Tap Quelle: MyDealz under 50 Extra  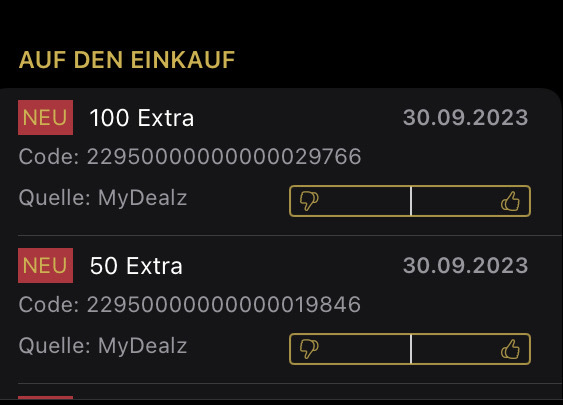point(103,346)
